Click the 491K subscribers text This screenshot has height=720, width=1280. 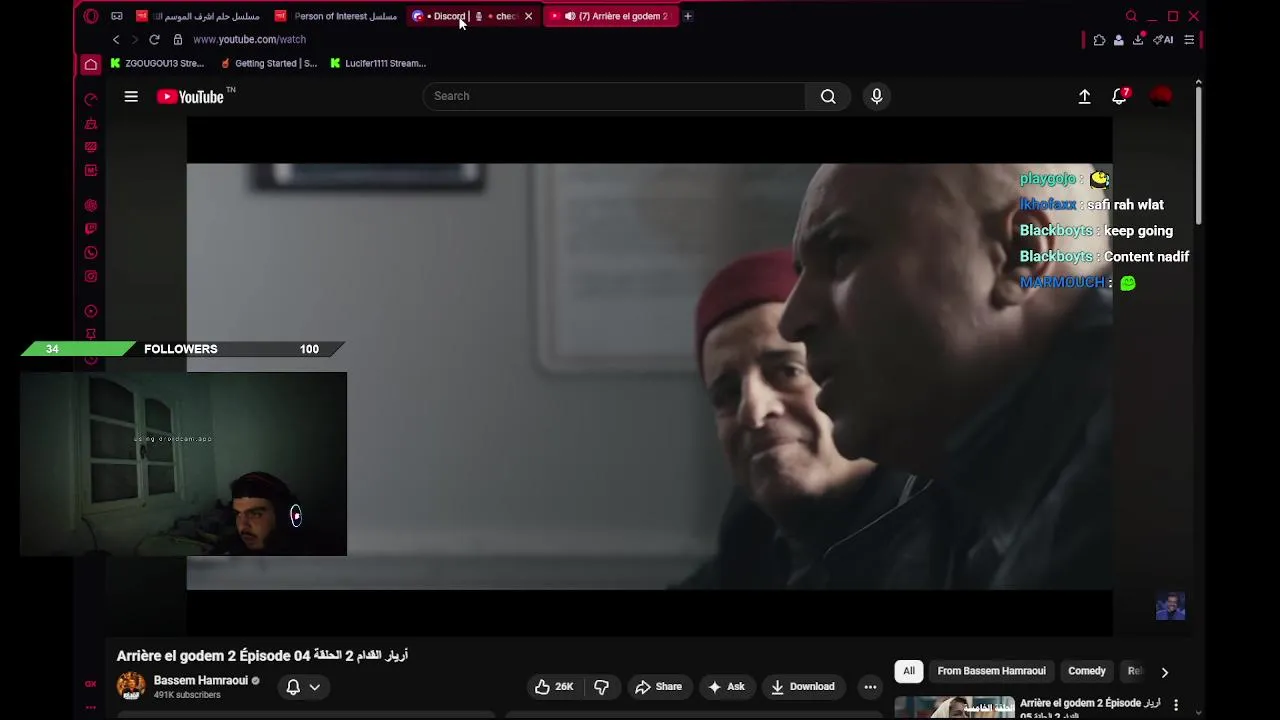pos(187,695)
